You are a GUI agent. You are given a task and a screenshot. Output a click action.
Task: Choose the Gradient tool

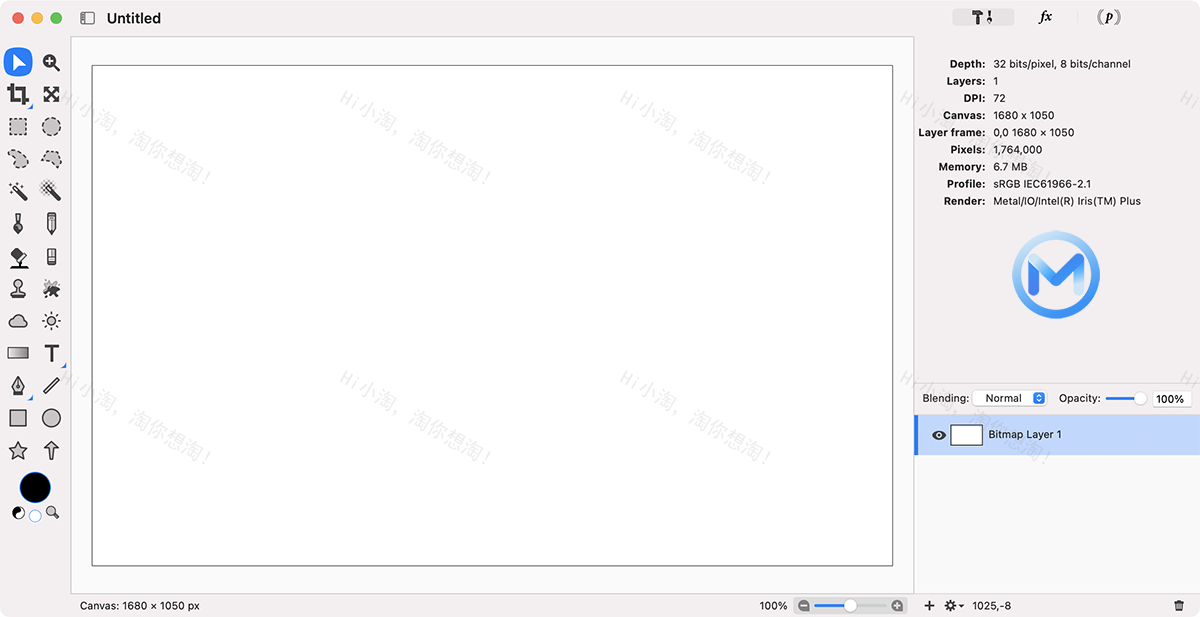(17, 352)
